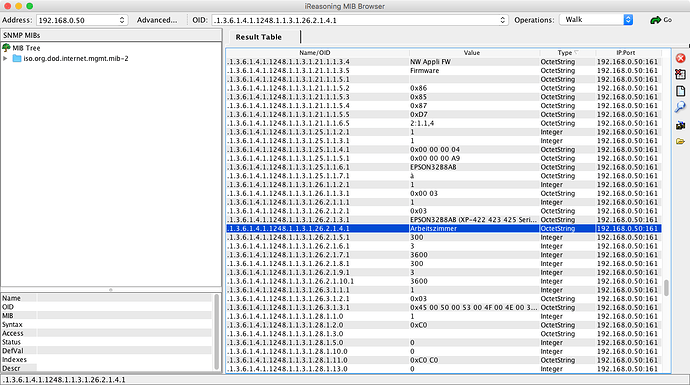Select the OID row .1.3.6.1.4.1.1248.1.1.3.1.28.1.2.0
This screenshot has width=690, height=385.
pos(444,325)
